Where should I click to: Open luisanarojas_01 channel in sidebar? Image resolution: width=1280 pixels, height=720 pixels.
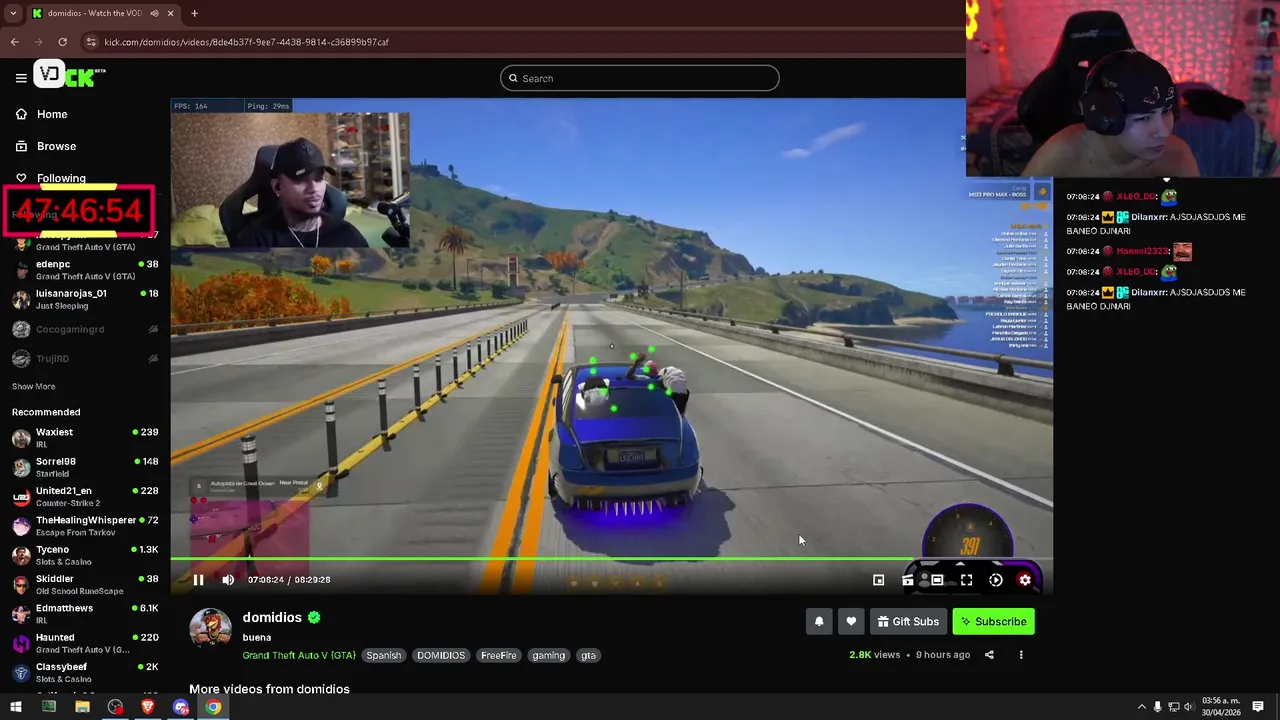85,299
